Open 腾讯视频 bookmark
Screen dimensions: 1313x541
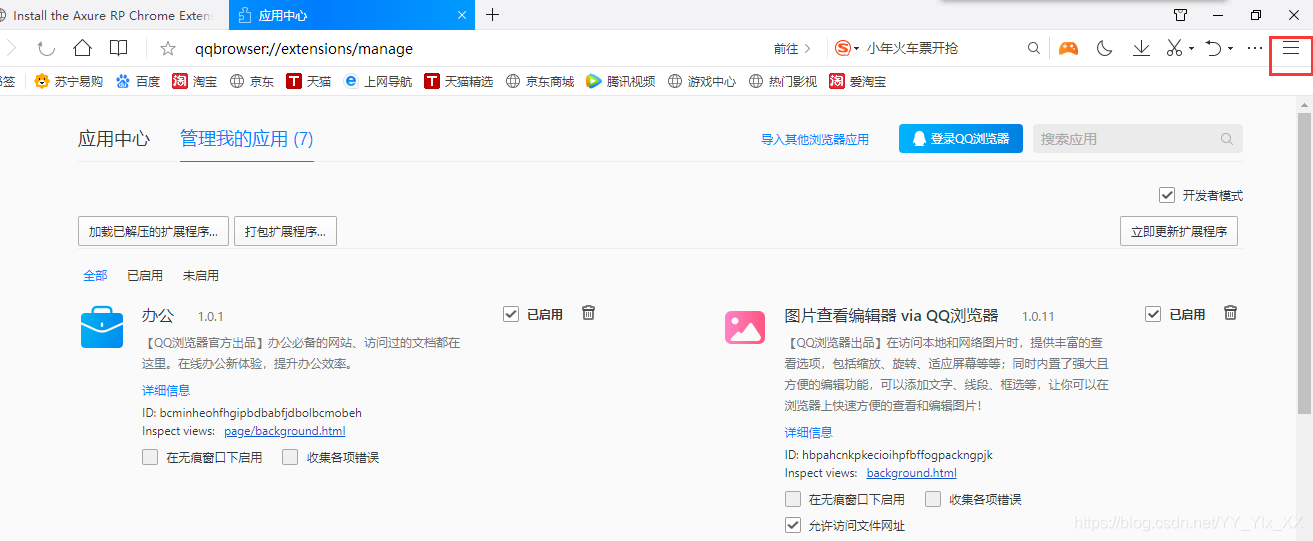click(x=621, y=82)
